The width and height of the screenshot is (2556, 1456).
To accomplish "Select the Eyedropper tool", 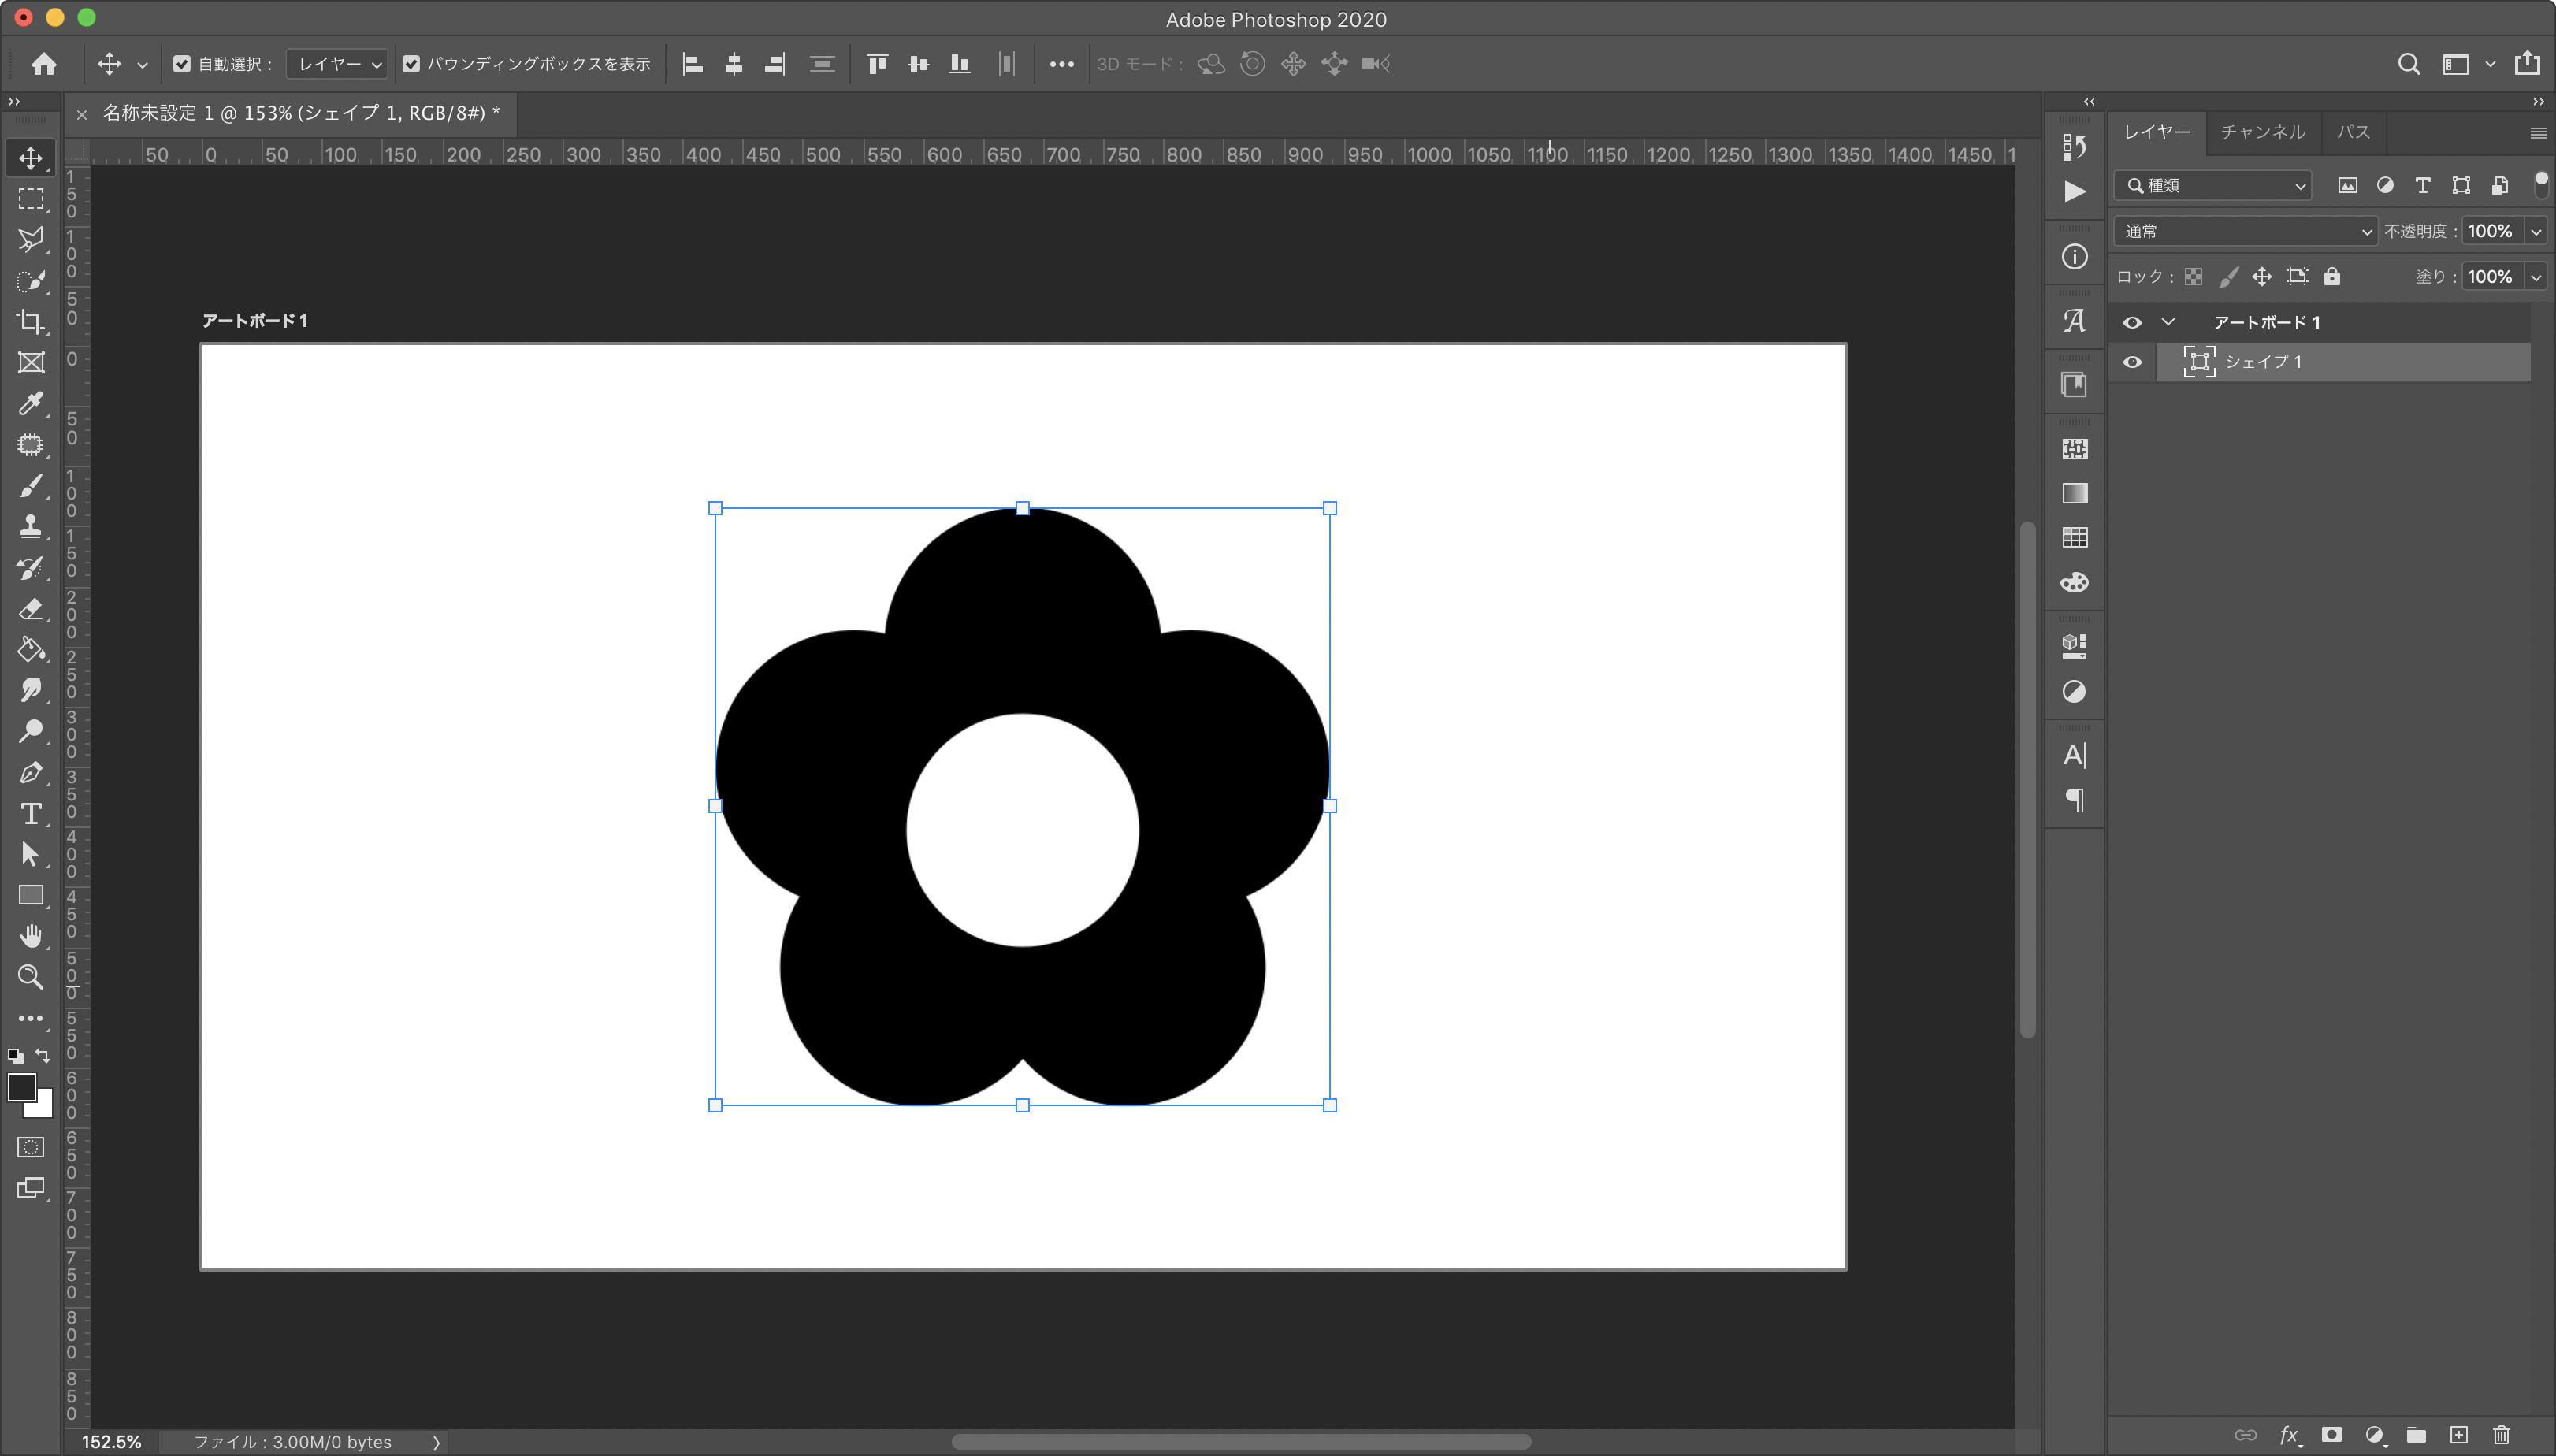I will tap(30, 404).
